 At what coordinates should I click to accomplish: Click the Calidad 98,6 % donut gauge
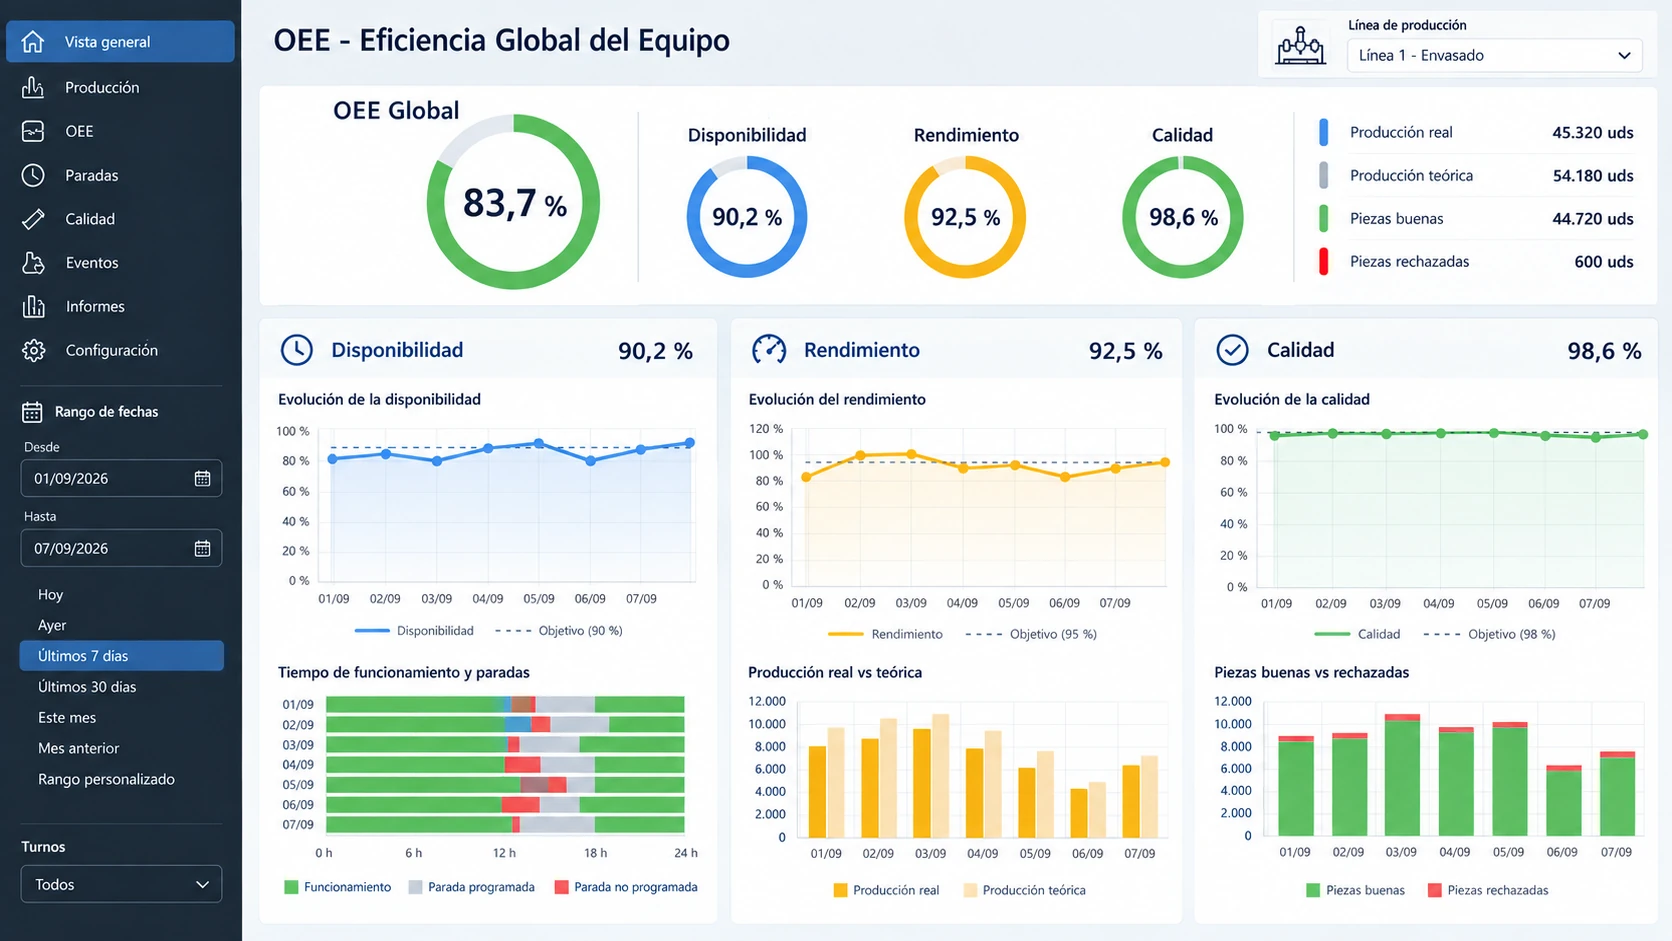point(1183,217)
